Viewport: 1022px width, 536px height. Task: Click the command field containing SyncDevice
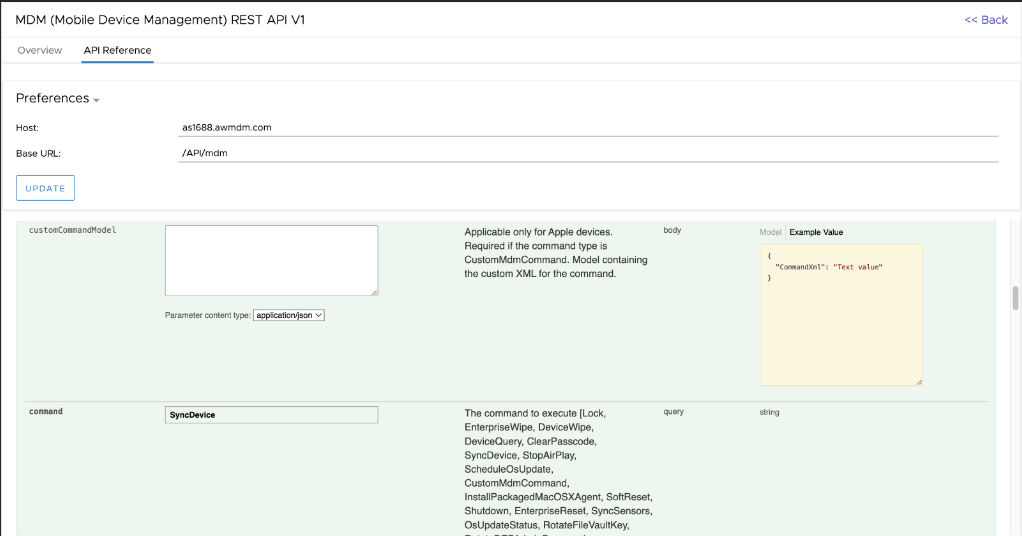271,415
